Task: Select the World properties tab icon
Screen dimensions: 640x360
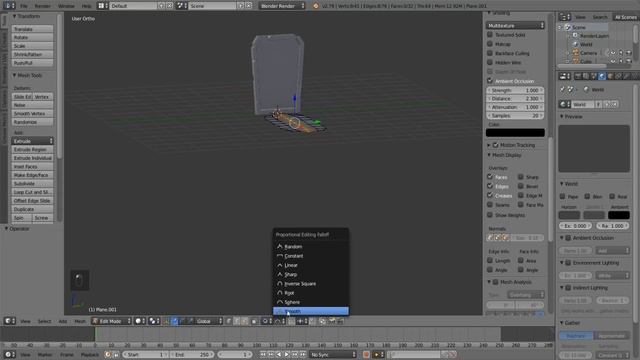Action: pos(602,76)
